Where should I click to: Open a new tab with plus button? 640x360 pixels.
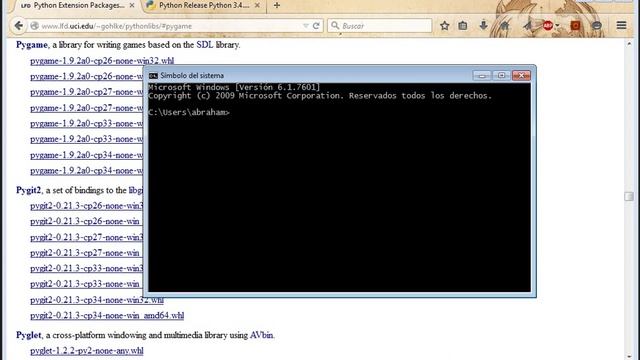tap(277, 5)
